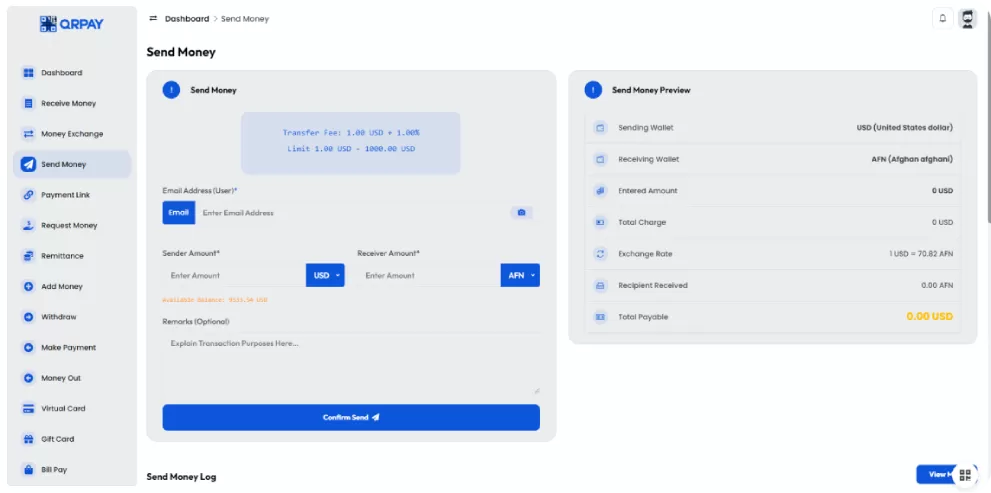Click the Sender Amount input field
This screenshot has width=991, height=493.
(x=235, y=275)
